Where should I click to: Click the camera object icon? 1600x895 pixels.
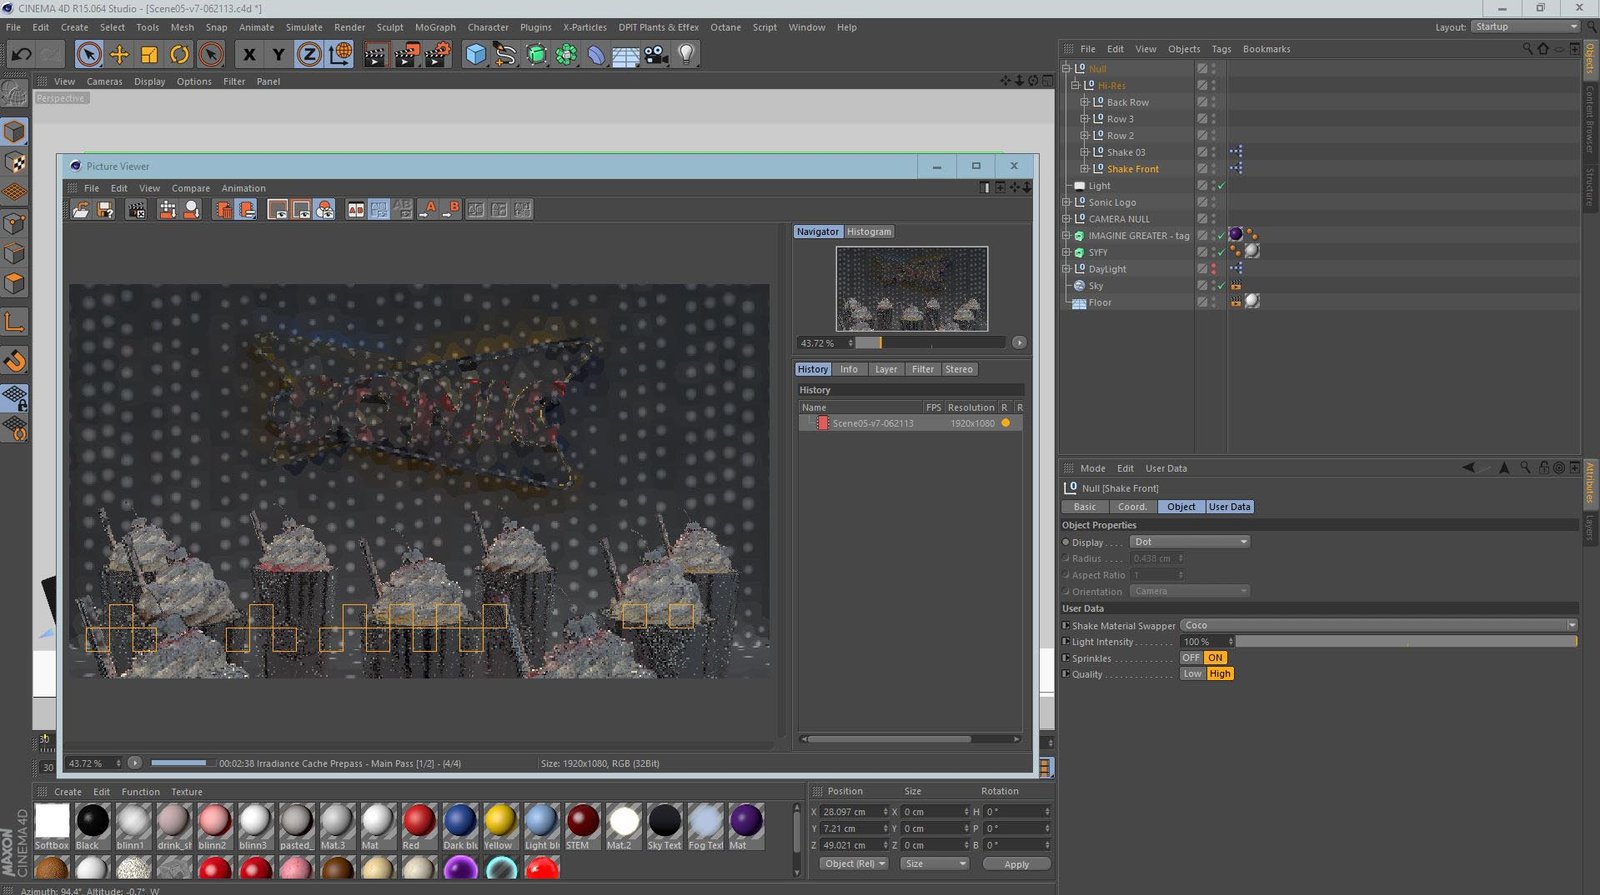[656, 55]
